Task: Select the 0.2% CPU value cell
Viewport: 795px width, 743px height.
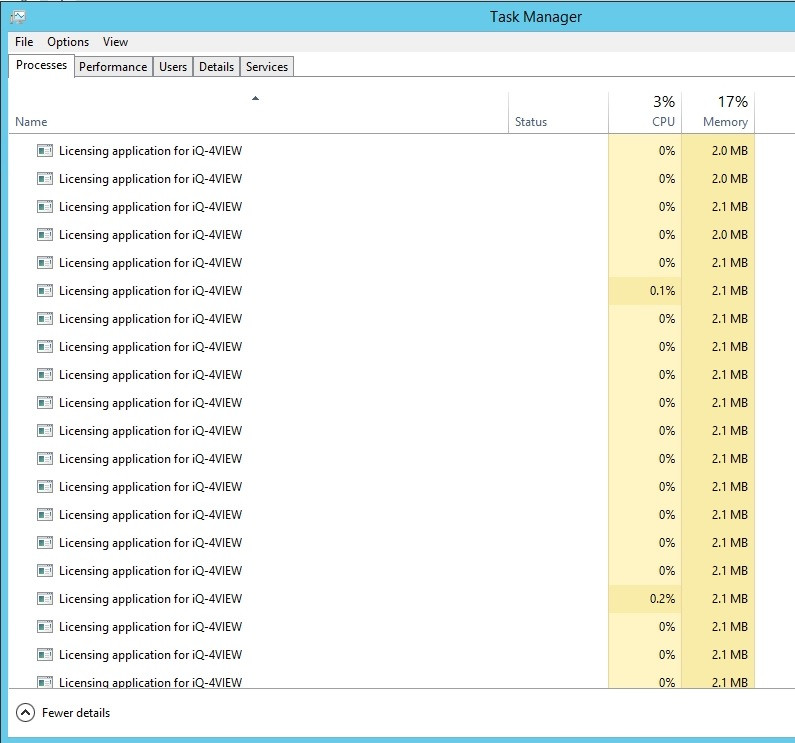Action: coord(645,598)
